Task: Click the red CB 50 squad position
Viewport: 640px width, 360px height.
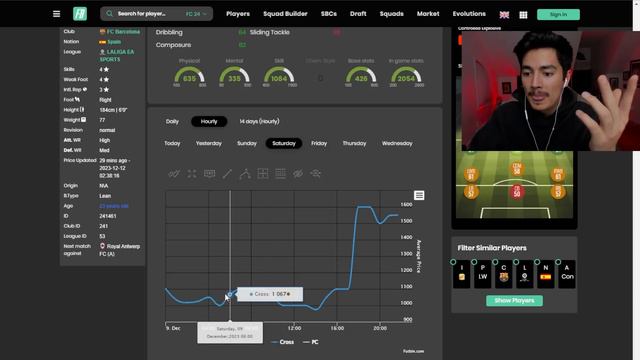Action: [x=517, y=192]
